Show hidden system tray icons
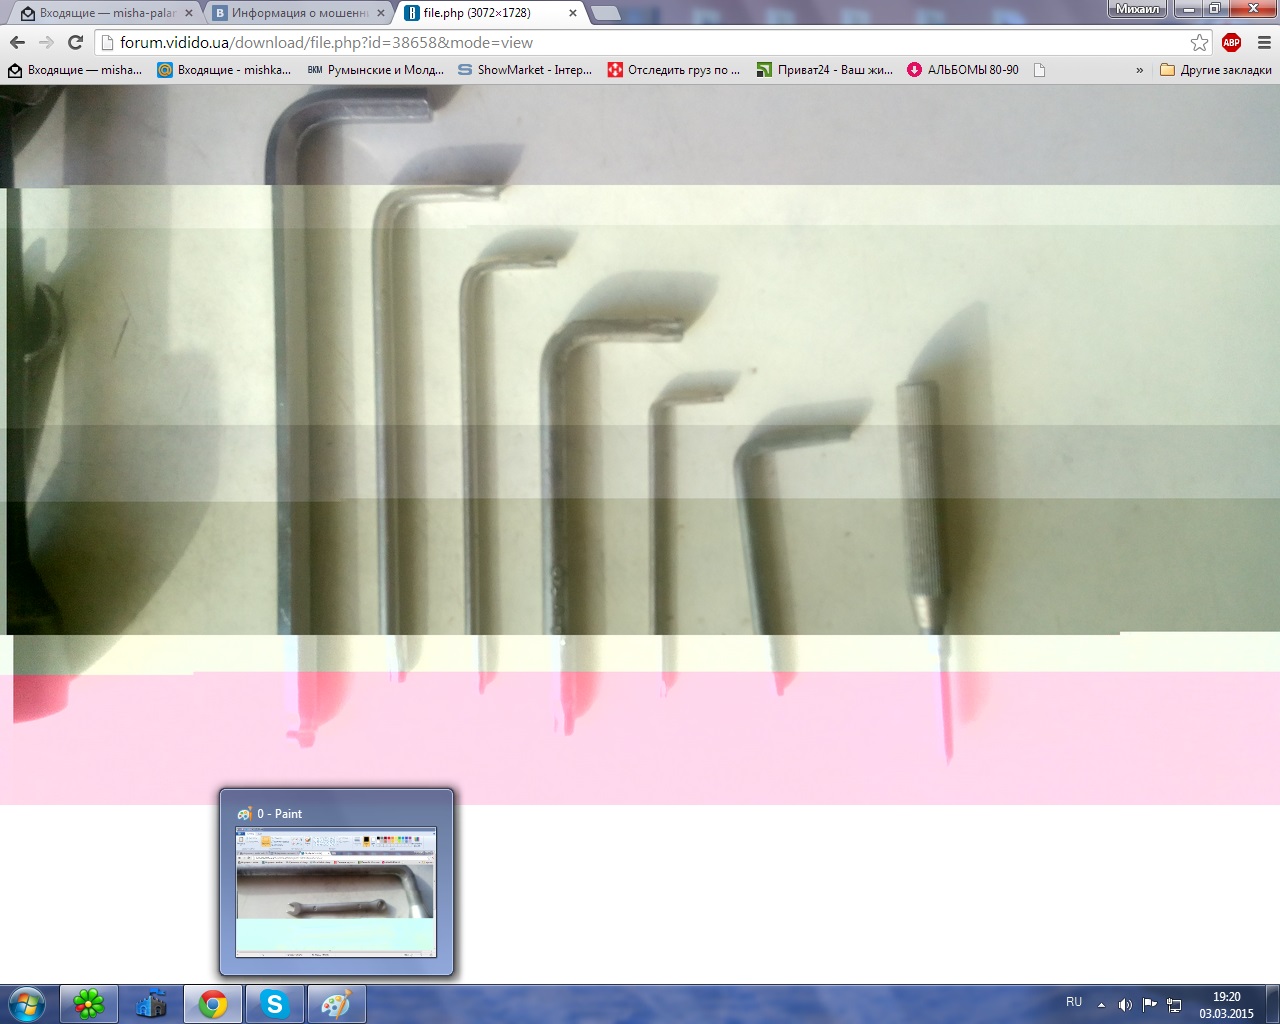Screen dimensions: 1280x1024 (1101, 1004)
